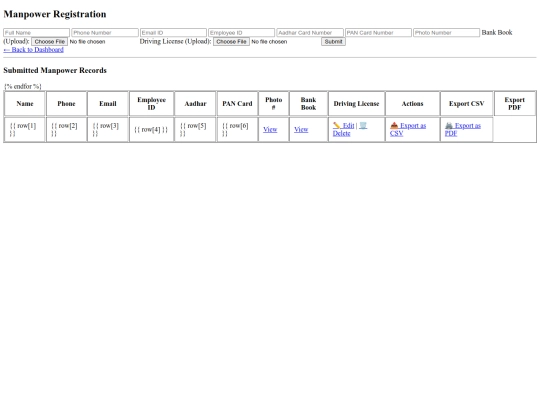Screen dimensions: 540x405
Task: Click the Photo # column header
Action: tap(273, 104)
